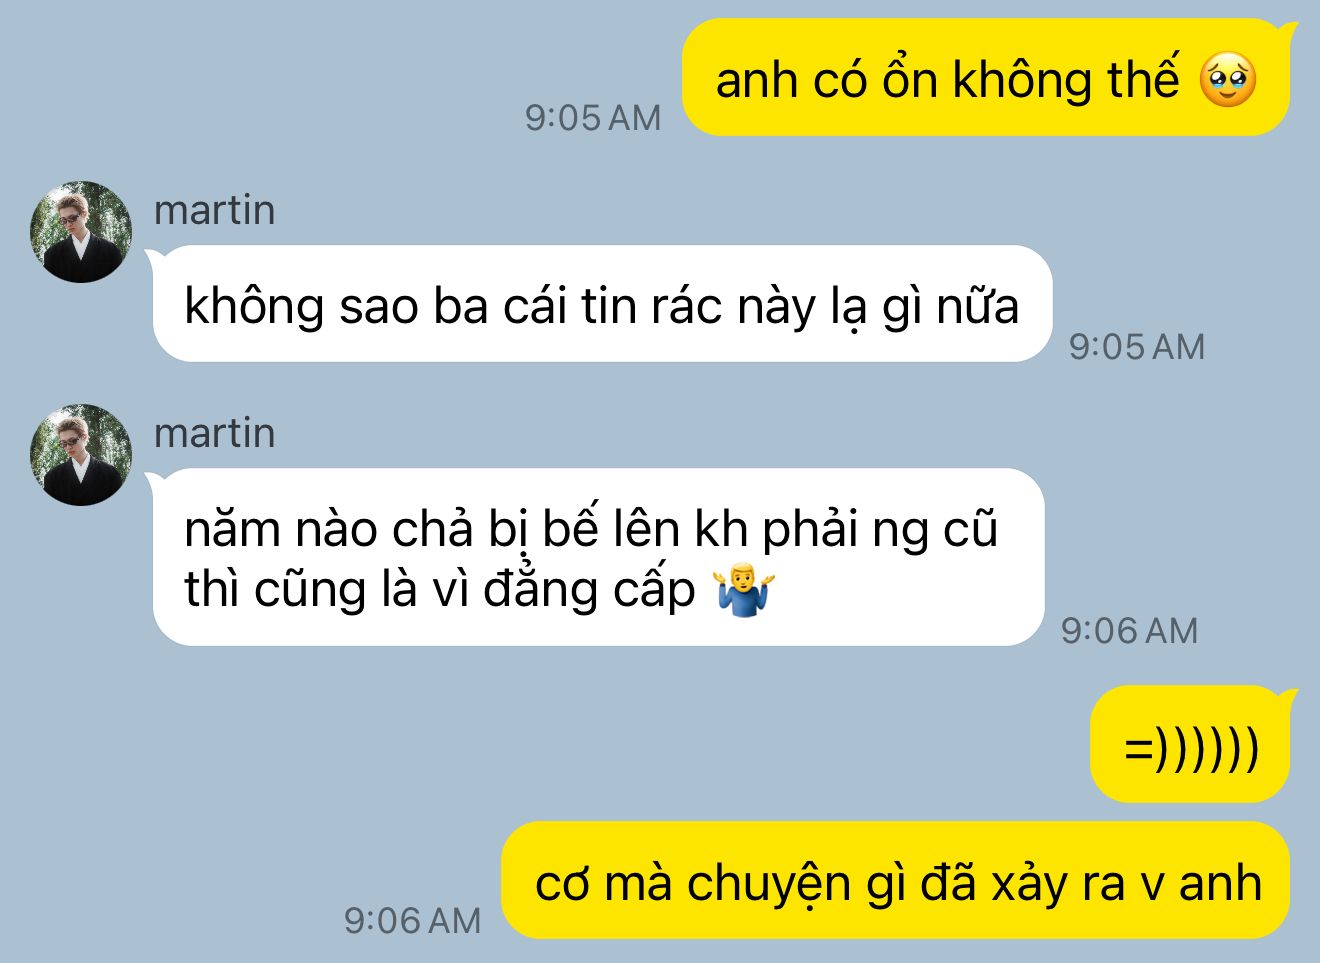This screenshot has height=963, width=1320.
Task: Tap the name martin above first bubble
Action: pos(214,210)
